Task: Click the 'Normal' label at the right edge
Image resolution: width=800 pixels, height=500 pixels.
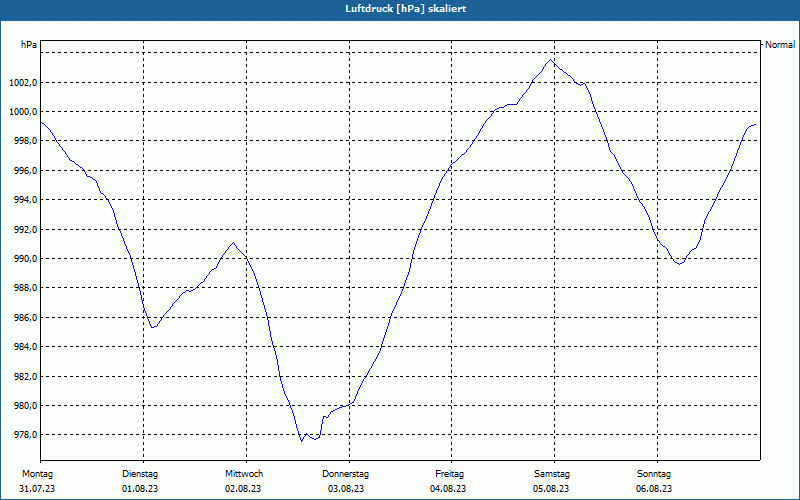Action: pyautogui.click(x=780, y=45)
